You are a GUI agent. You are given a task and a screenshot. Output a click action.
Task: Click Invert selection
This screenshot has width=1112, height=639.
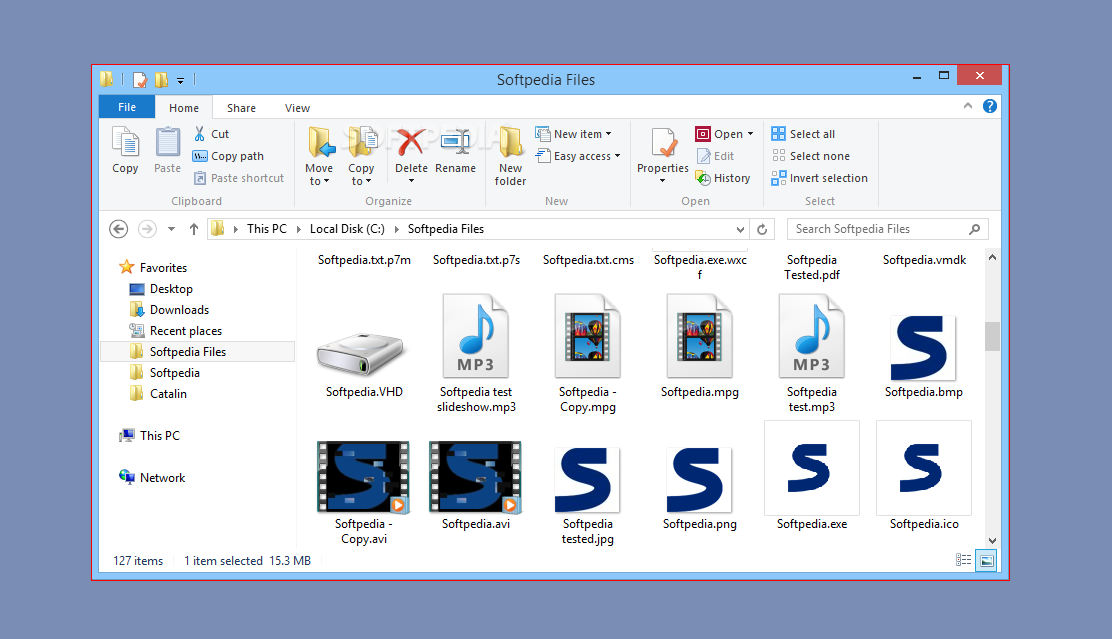[820, 178]
